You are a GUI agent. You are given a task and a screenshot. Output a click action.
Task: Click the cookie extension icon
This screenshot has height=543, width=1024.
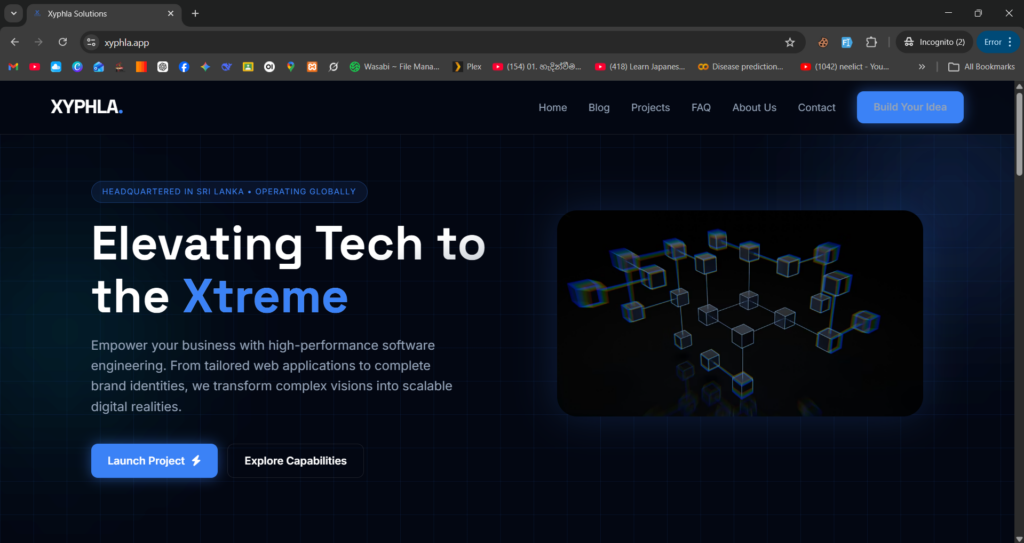click(x=823, y=42)
